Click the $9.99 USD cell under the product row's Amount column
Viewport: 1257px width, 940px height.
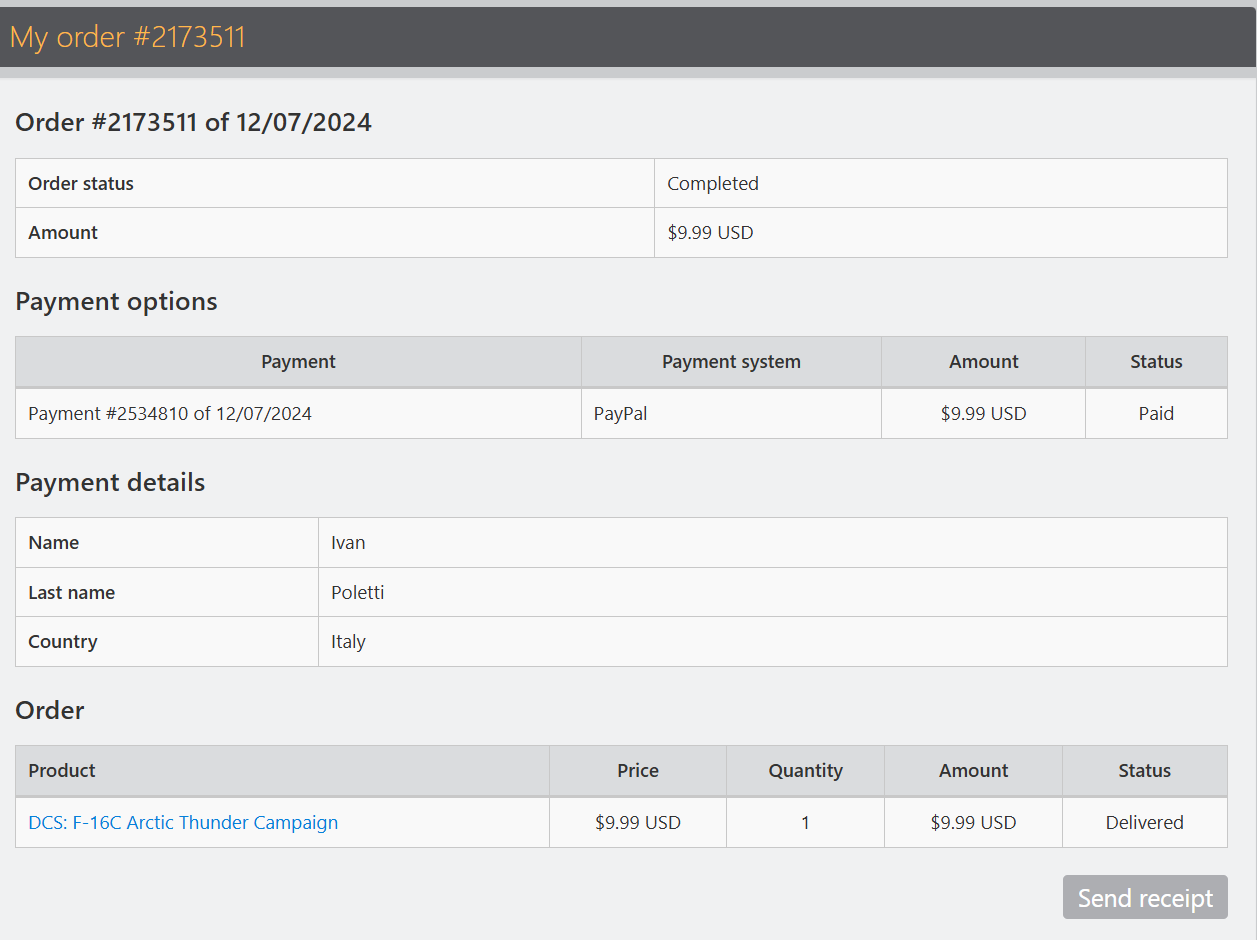(974, 822)
